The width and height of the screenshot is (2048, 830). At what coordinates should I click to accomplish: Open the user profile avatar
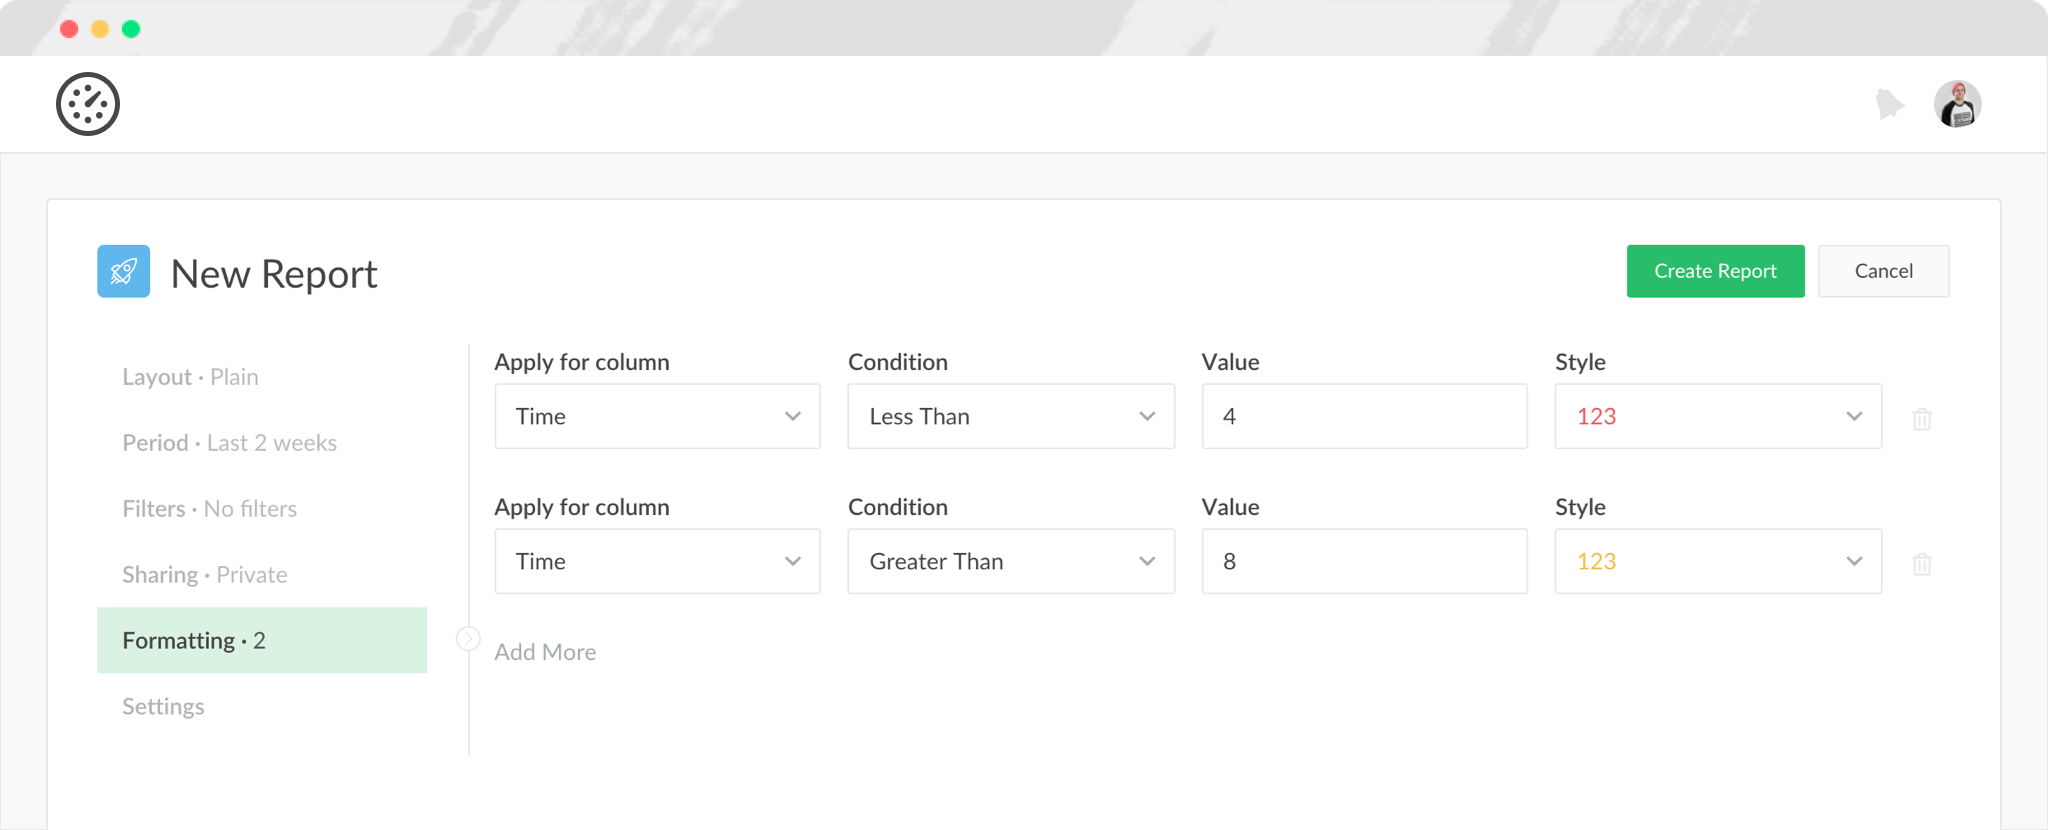tap(1957, 104)
